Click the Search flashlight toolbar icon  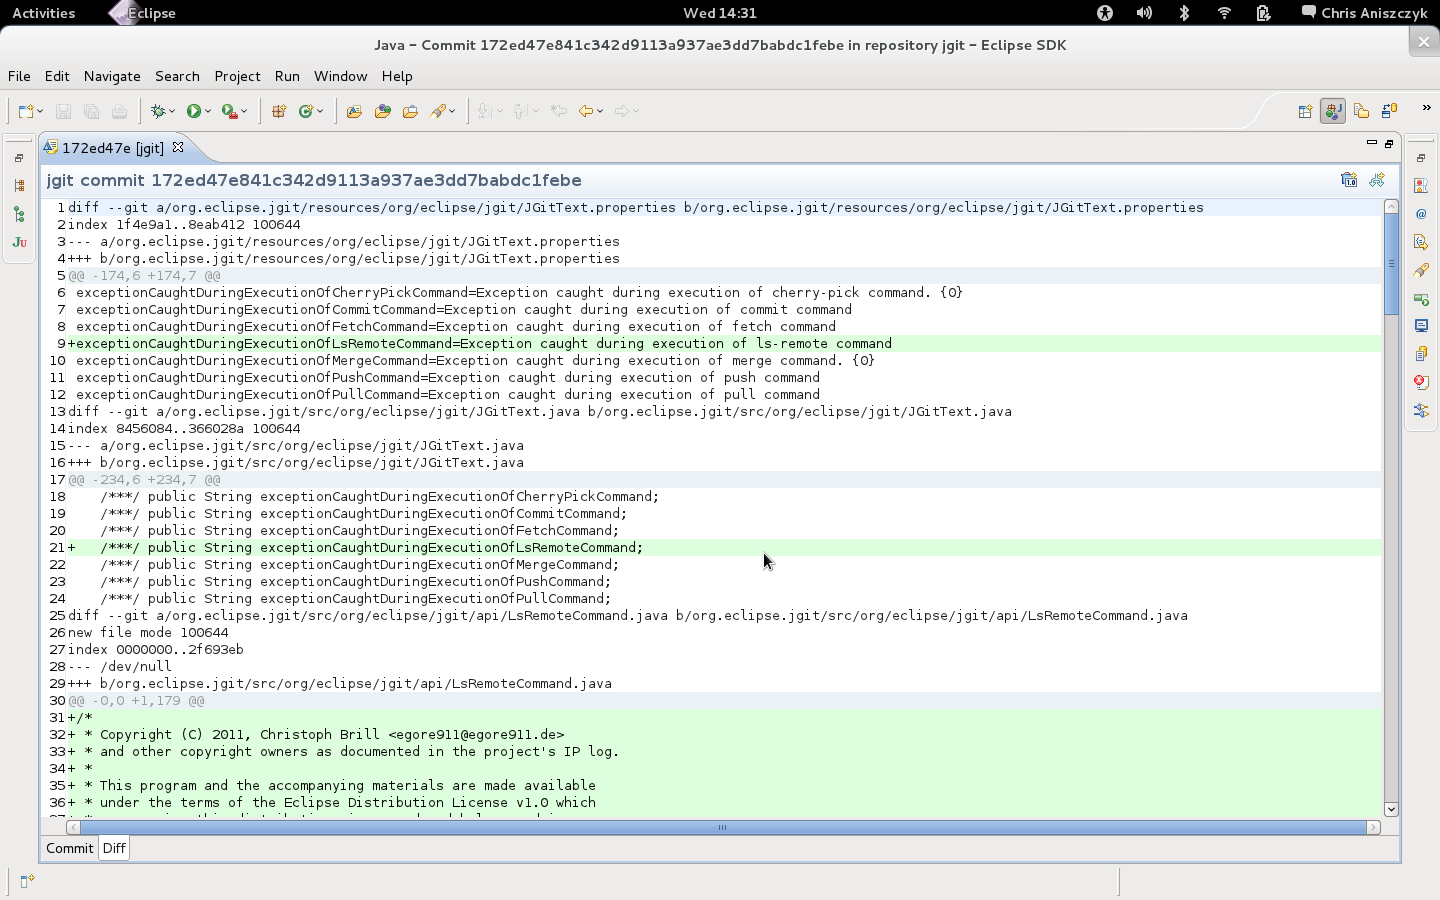pos(438,111)
